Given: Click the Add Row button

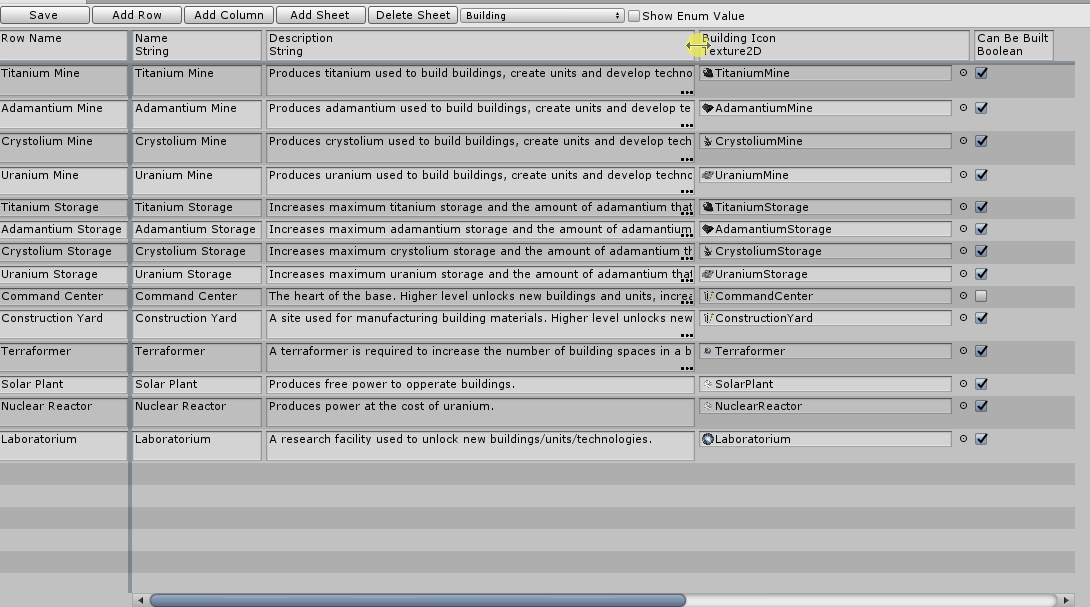Looking at the screenshot, I should 137,15.
